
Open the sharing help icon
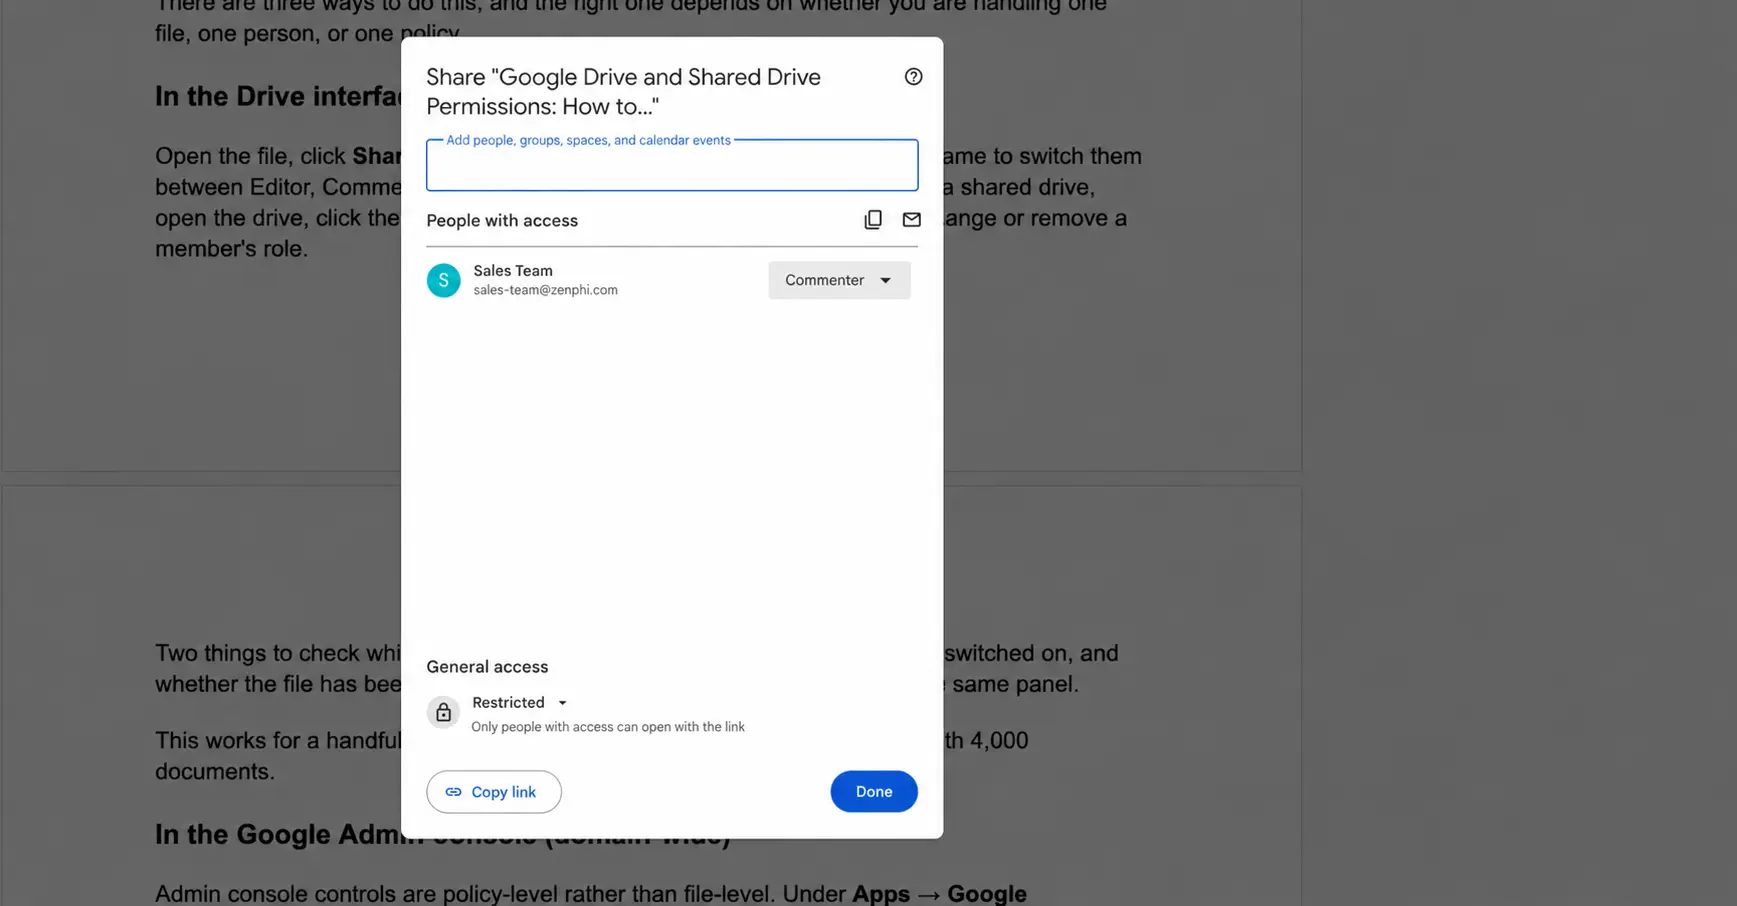click(913, 77)
